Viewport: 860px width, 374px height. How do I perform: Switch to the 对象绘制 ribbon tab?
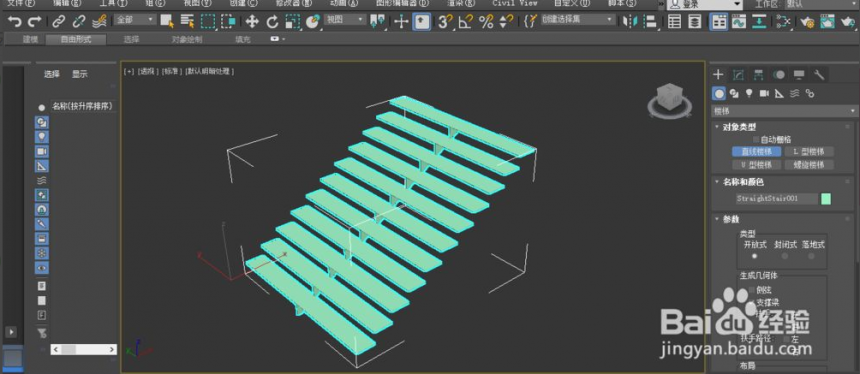coord(186,39)
